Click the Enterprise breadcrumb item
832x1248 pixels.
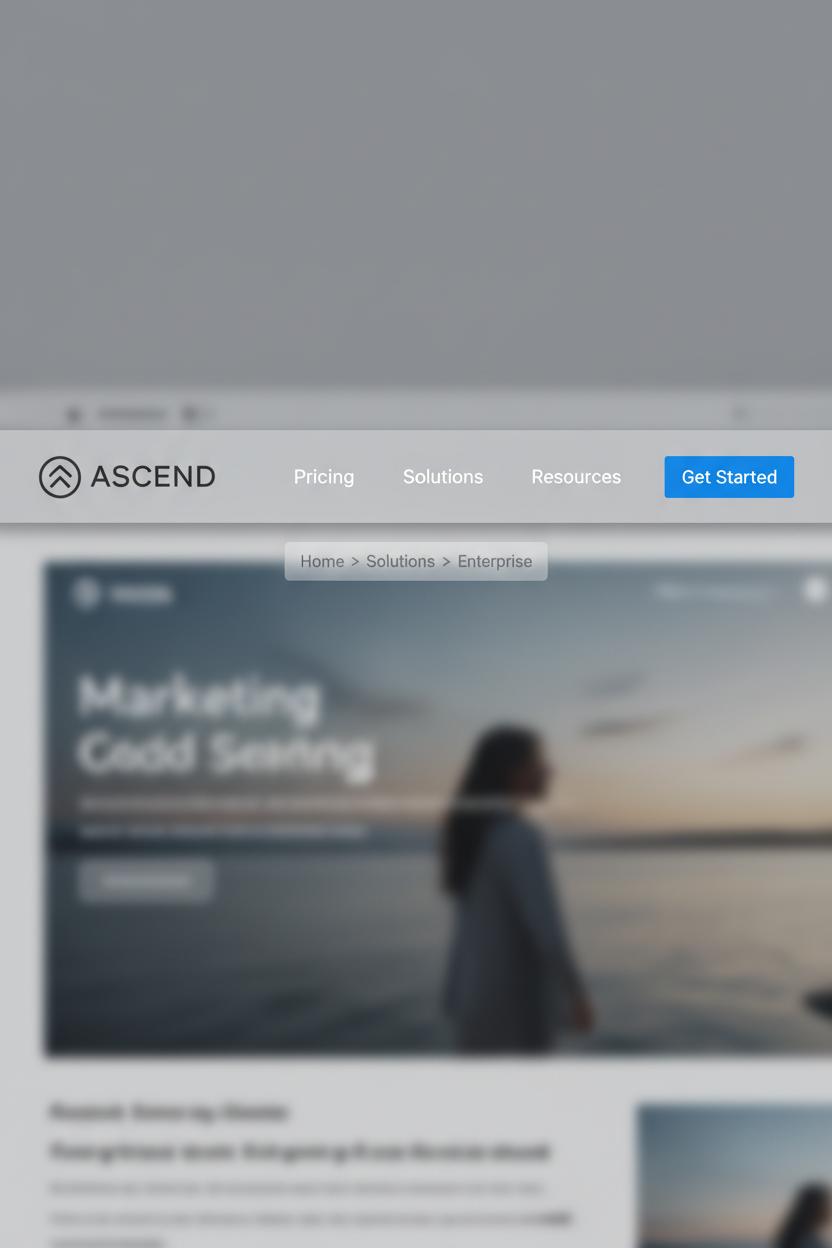tap(495, 562)
